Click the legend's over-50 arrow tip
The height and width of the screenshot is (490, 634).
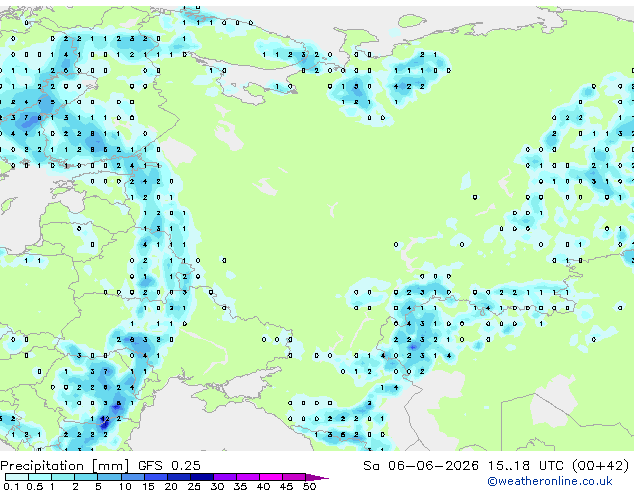pos(317,477)
